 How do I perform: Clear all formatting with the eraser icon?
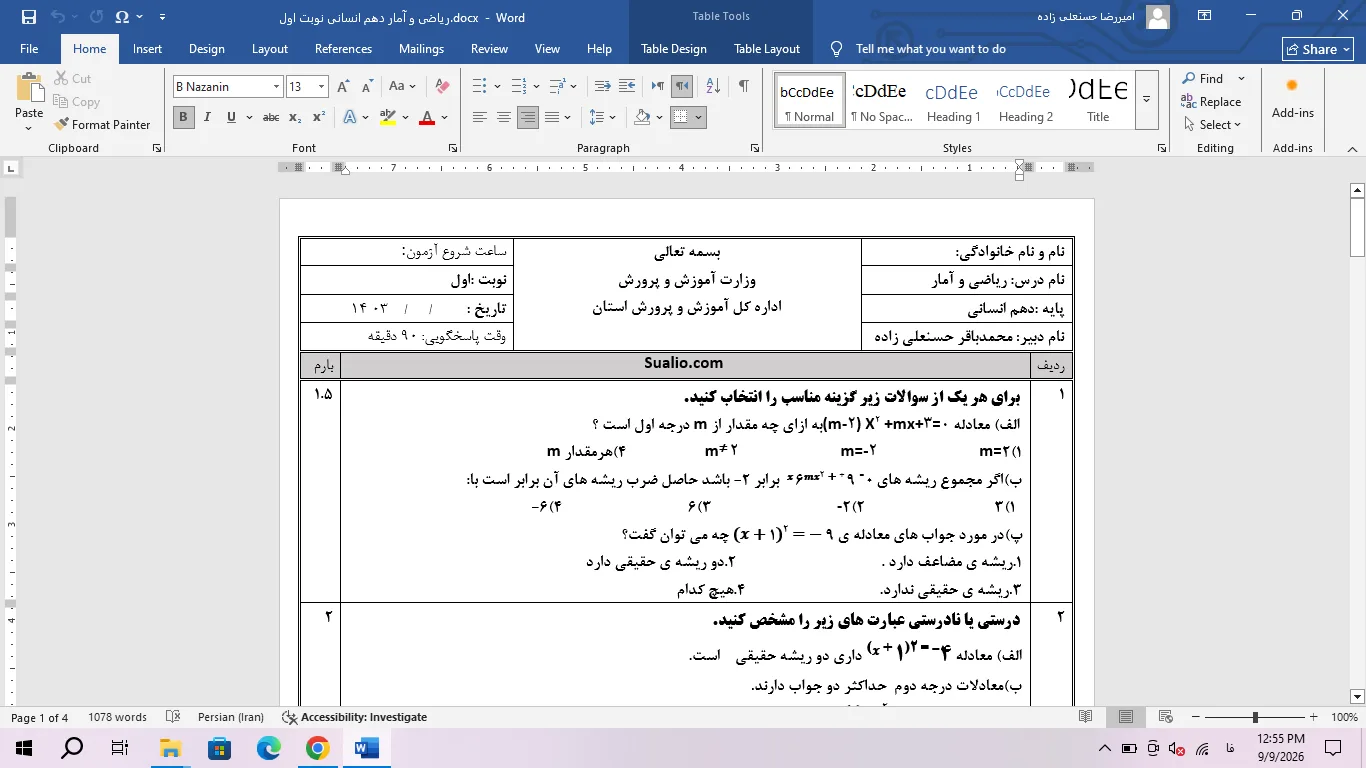click(442, 87)
